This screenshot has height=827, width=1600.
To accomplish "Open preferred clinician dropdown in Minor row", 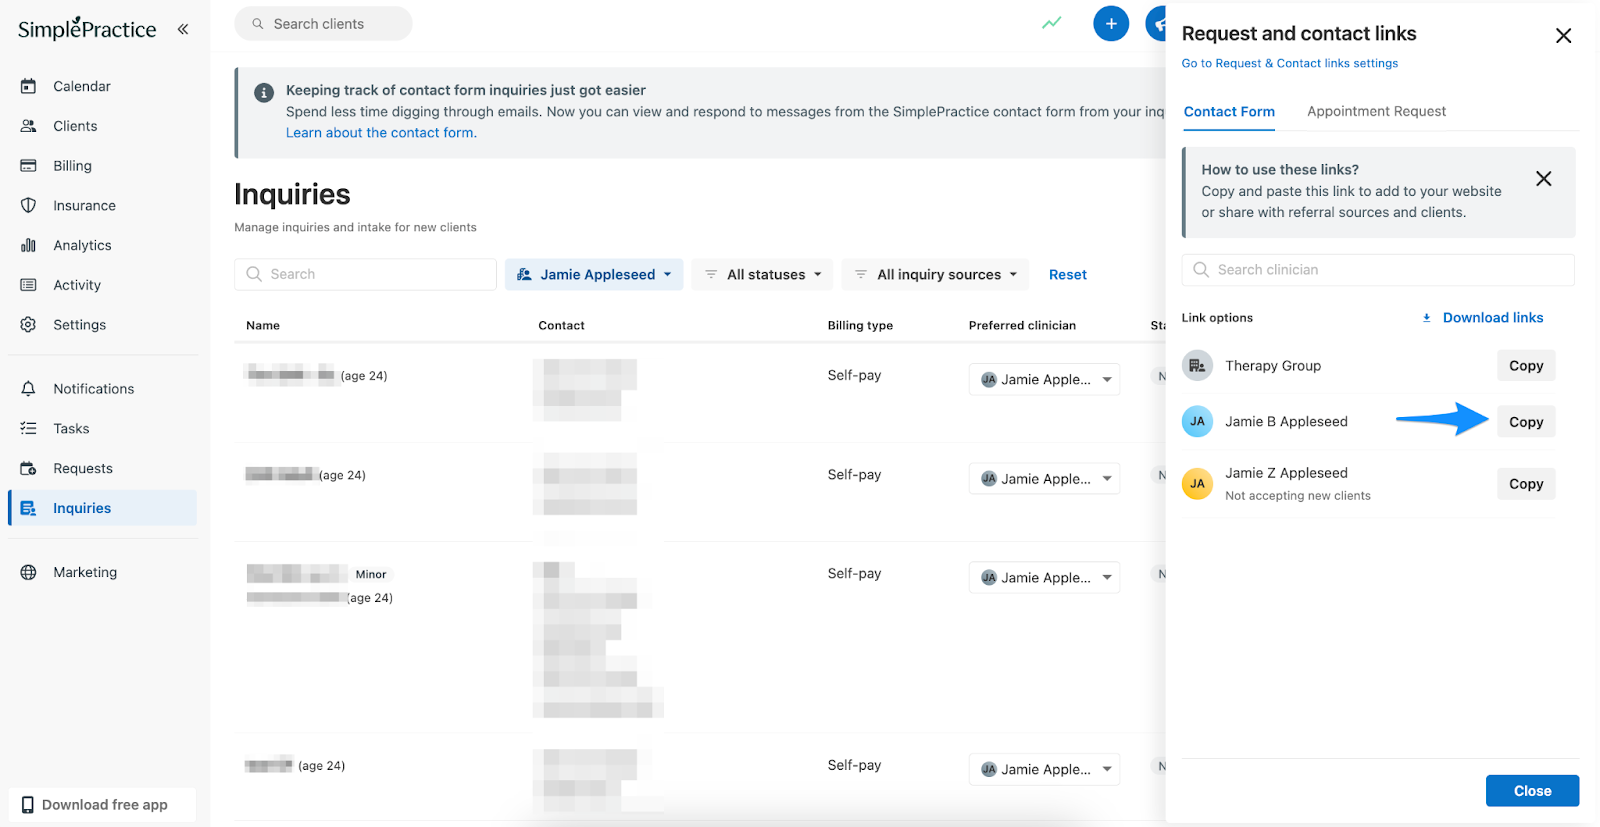I will pyautogui.click(x=1044, y=577).
